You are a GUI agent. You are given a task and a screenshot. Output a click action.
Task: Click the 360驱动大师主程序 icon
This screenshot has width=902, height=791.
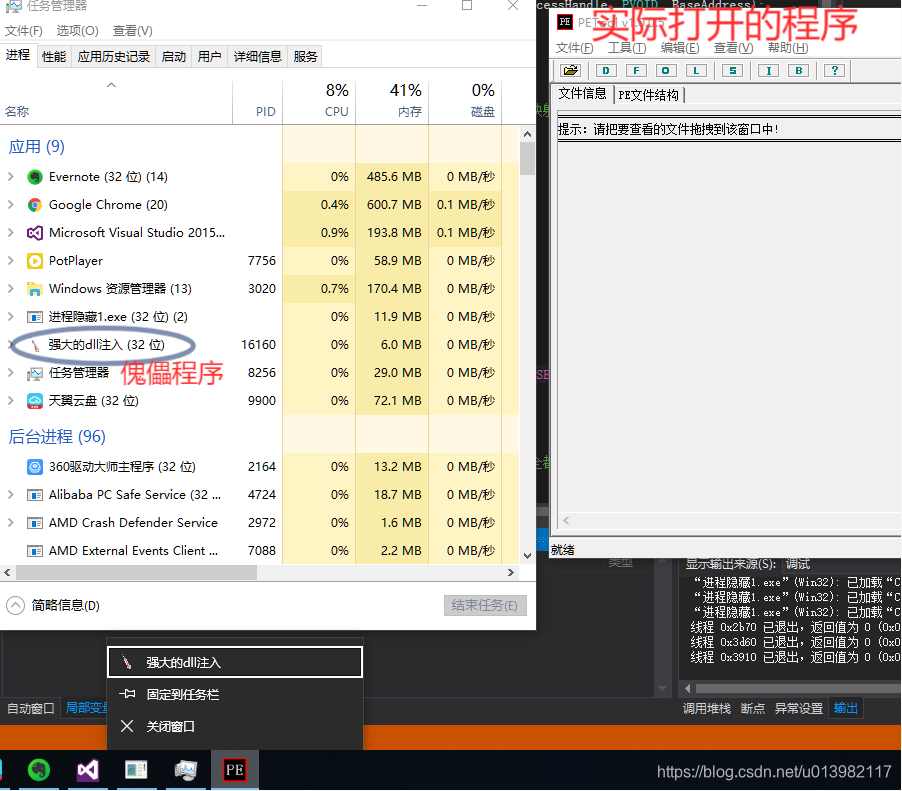(x=35, y=467)
